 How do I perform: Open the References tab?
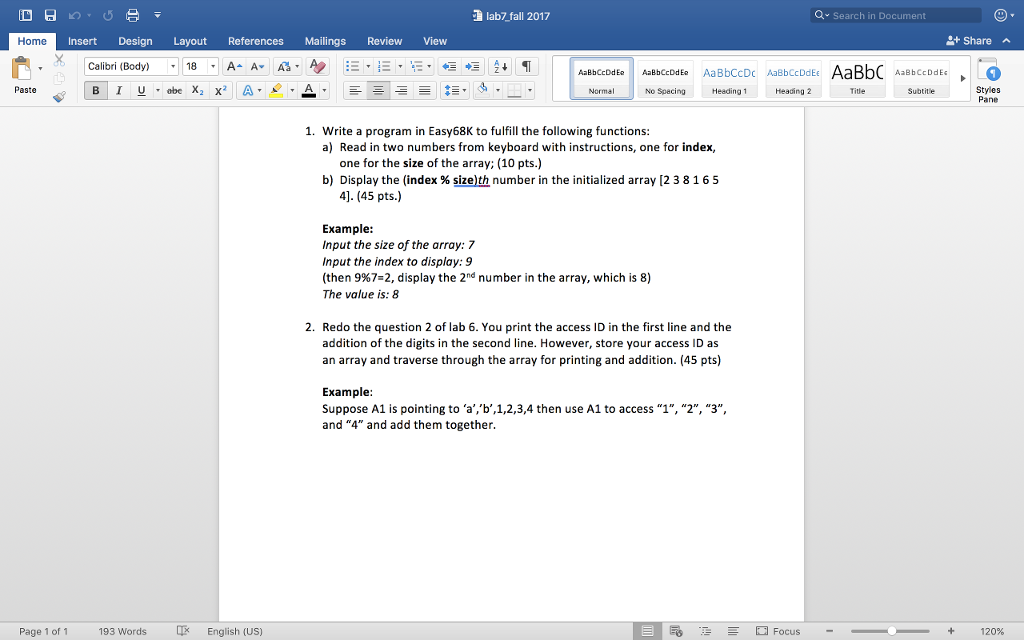[256, 41]
